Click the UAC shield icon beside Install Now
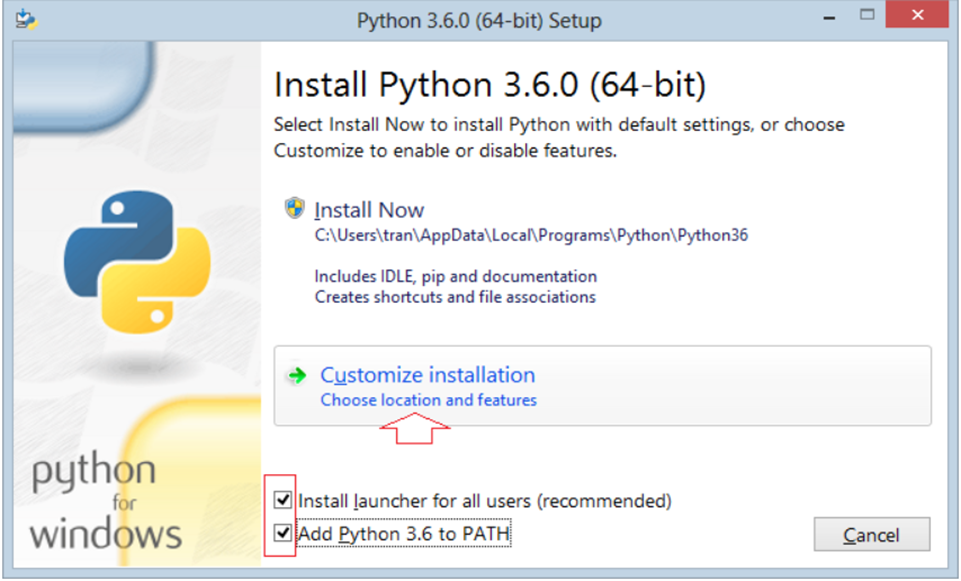Viewport: 961px width, 581px height. click(295, 208)
